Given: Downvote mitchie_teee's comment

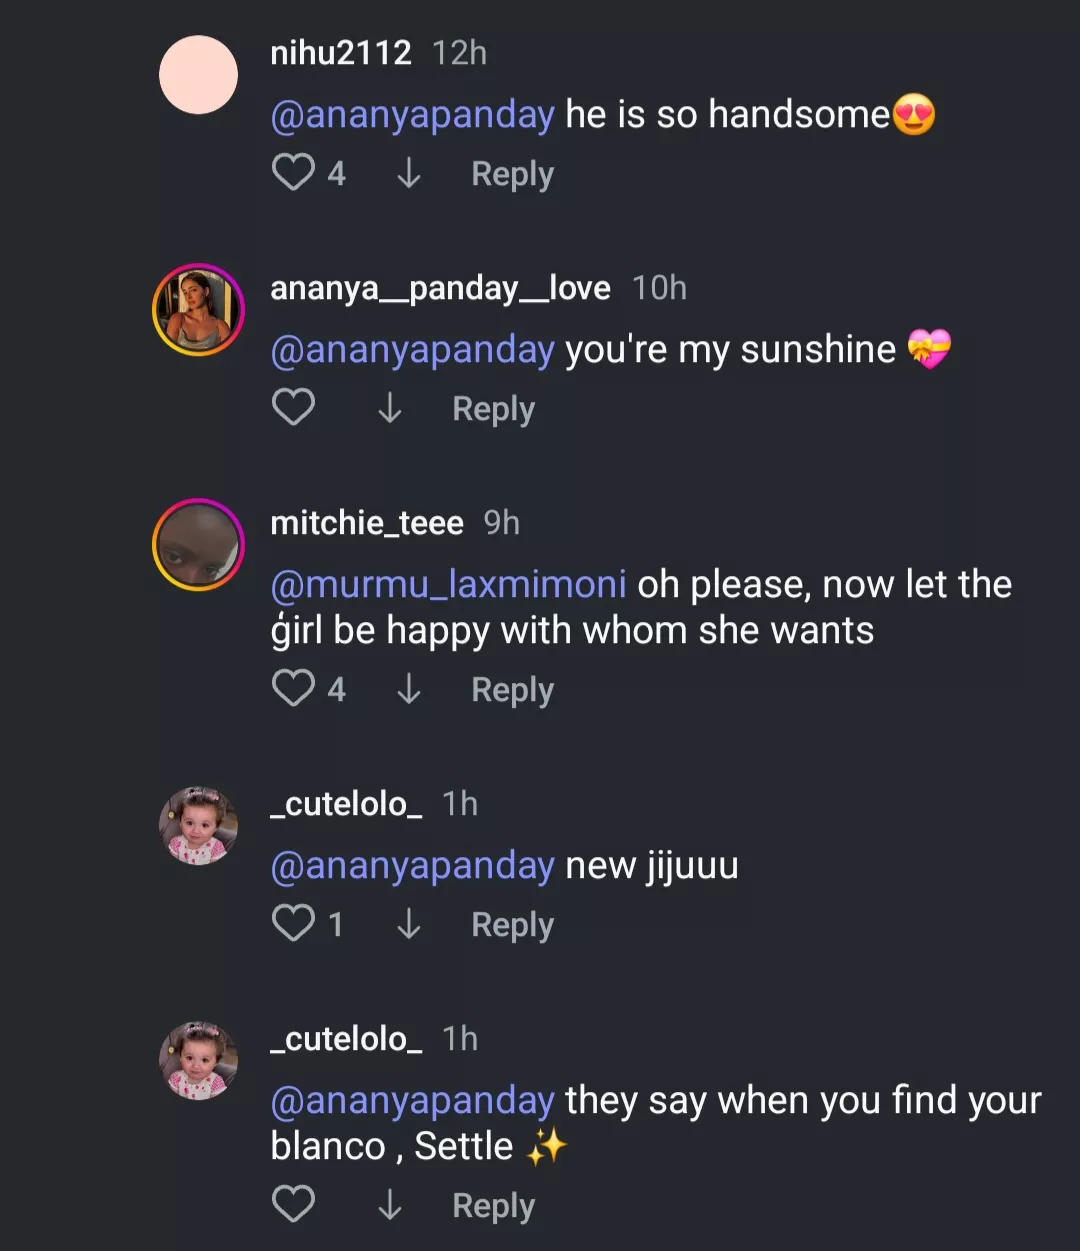Looking at the screenshot, I should pyautogui.click(x=408, y=689).
